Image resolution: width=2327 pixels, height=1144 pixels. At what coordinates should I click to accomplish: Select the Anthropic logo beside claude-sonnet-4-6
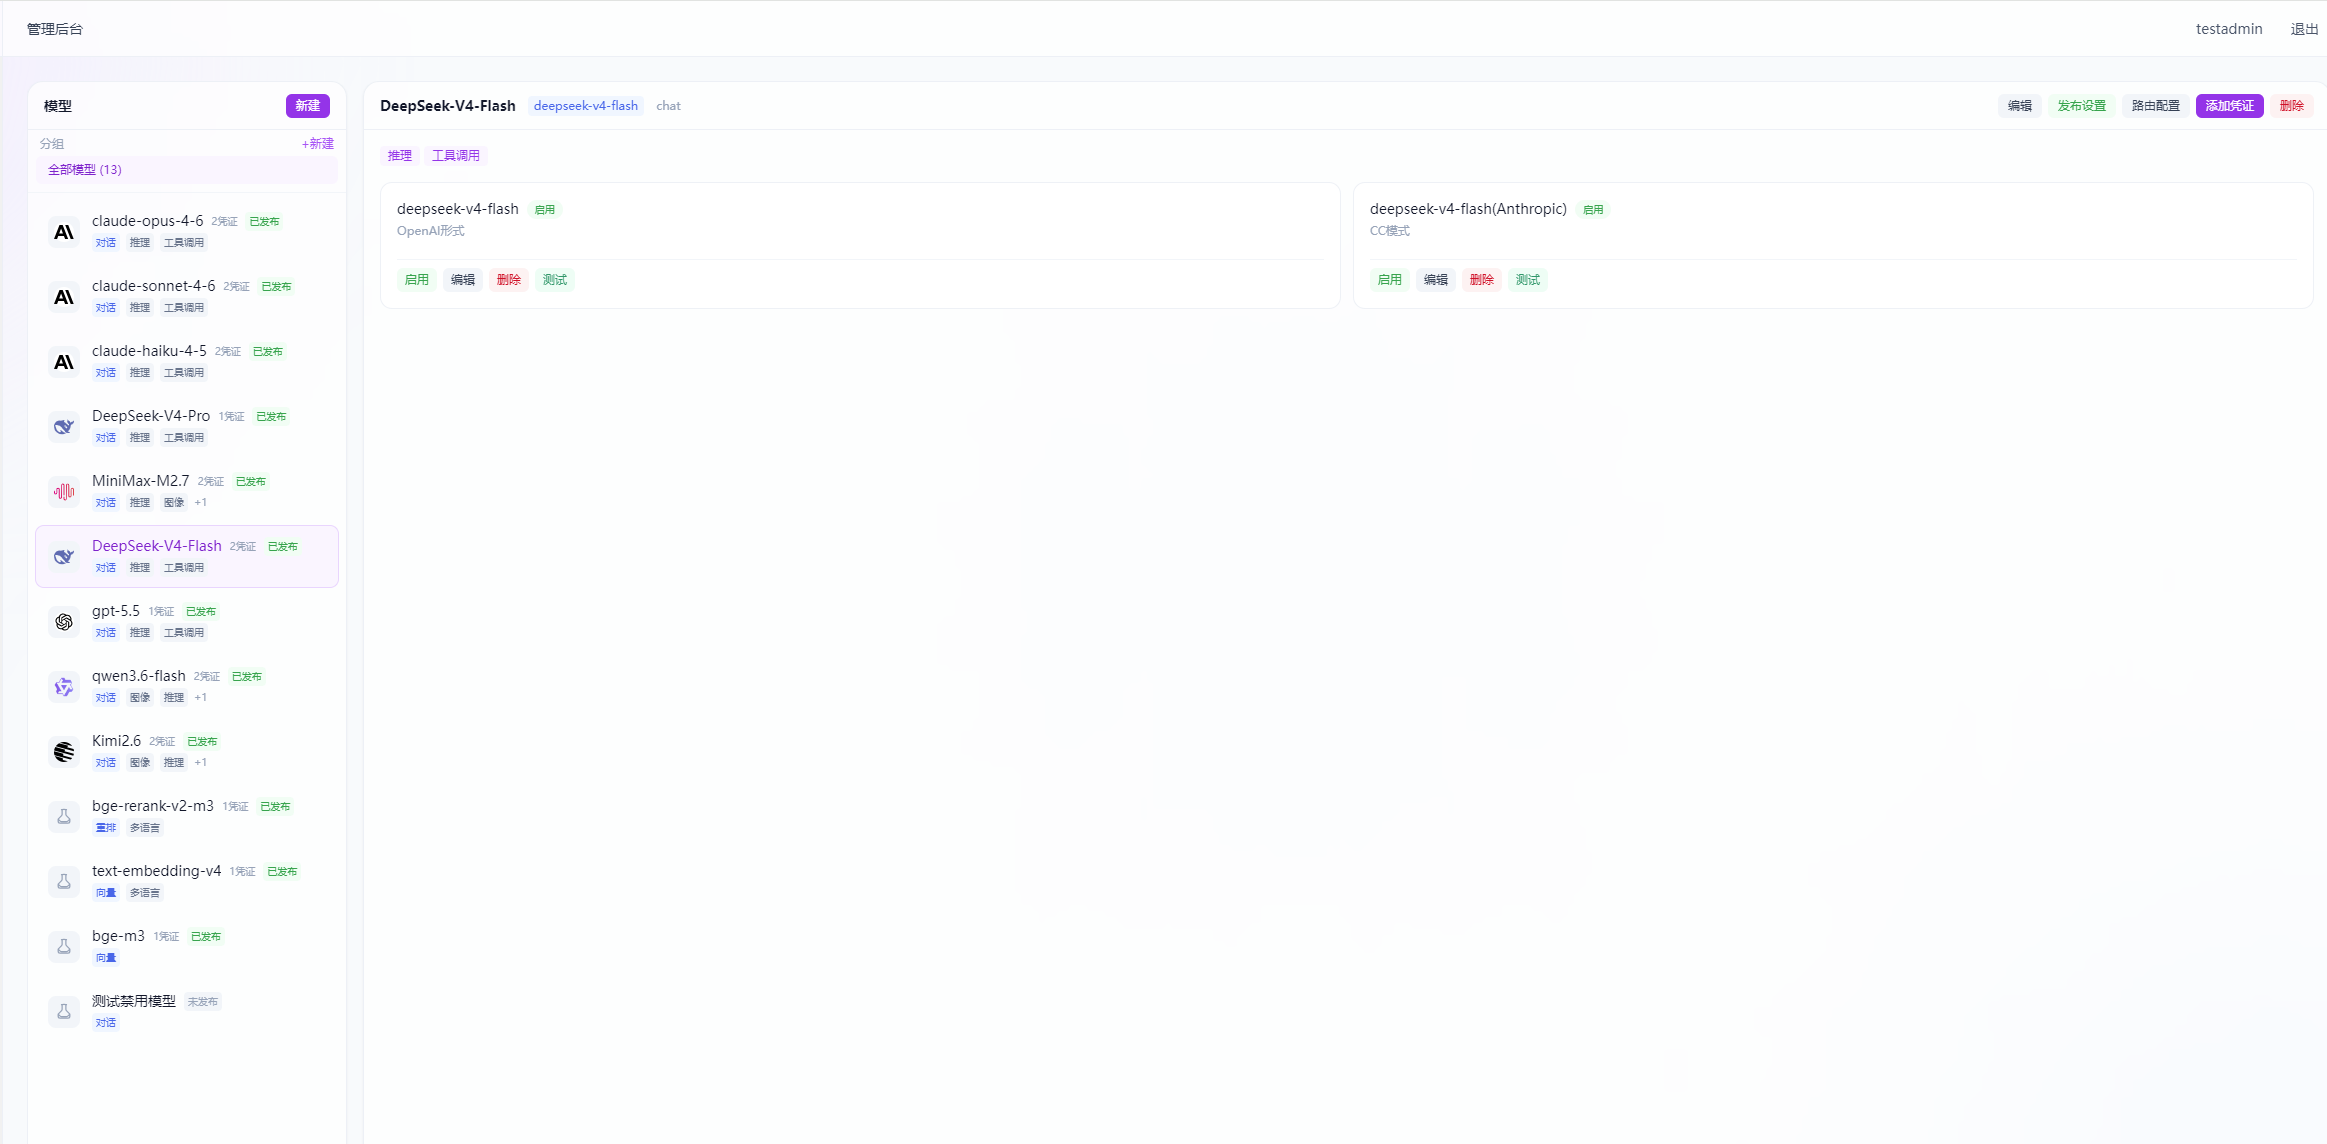click(64, 297)
